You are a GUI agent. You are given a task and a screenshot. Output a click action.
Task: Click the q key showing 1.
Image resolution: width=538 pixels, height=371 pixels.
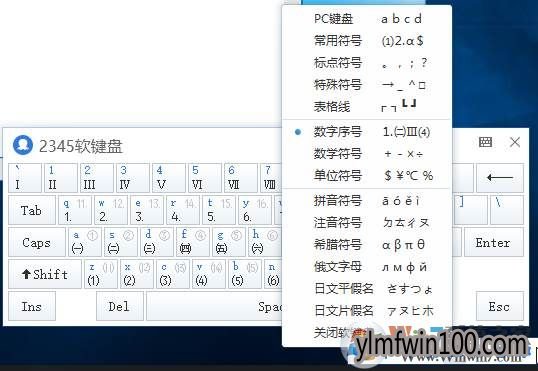75,210
